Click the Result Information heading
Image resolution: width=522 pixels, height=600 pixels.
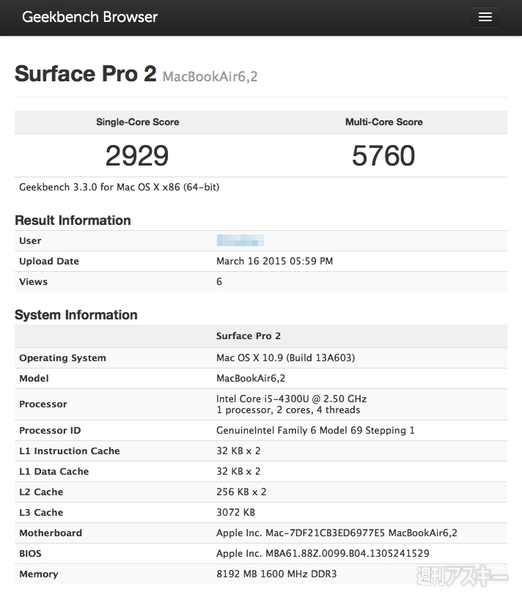click(73, 220)
